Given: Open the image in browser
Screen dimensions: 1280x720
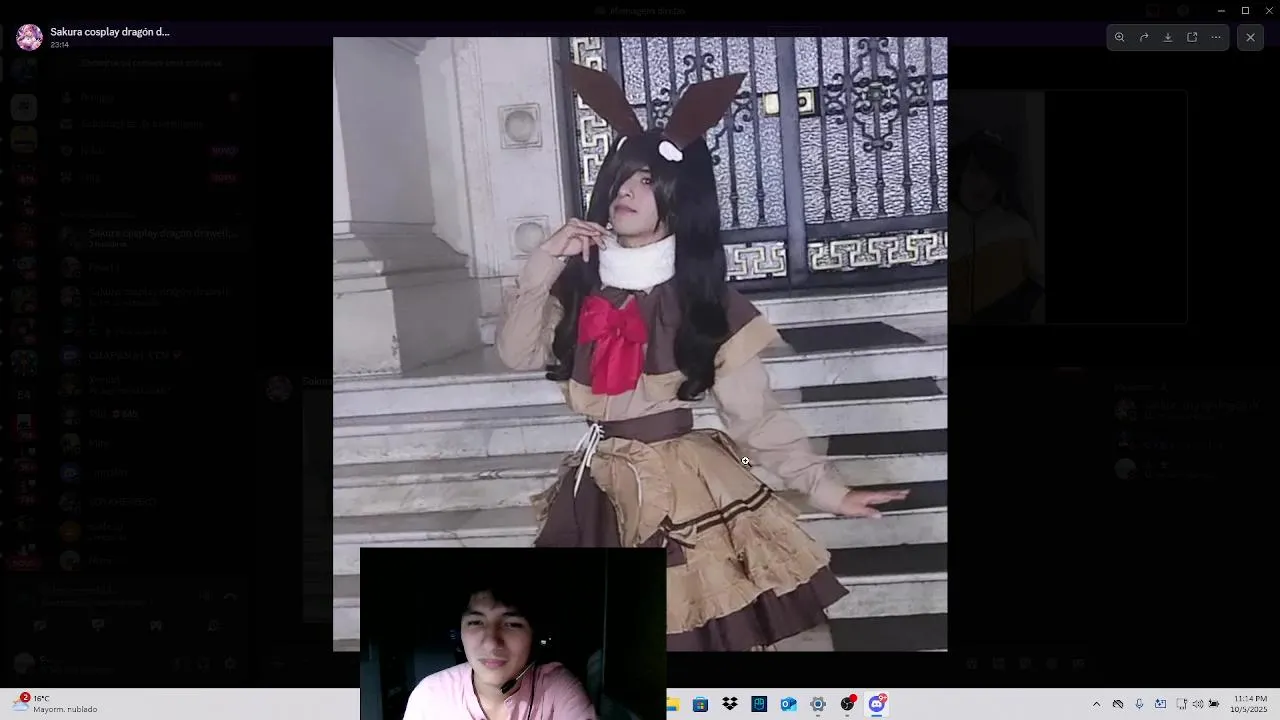Looking at the screenshot, I should (x=1192, y=37).
